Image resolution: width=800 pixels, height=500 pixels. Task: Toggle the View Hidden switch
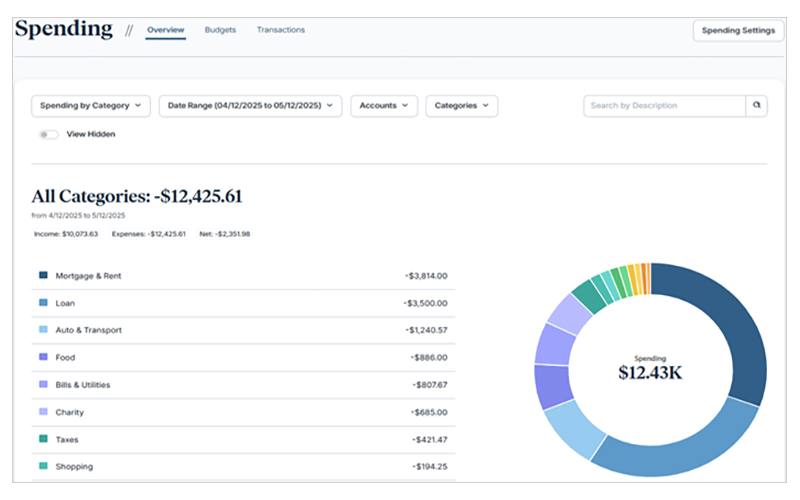pos(48,134)
